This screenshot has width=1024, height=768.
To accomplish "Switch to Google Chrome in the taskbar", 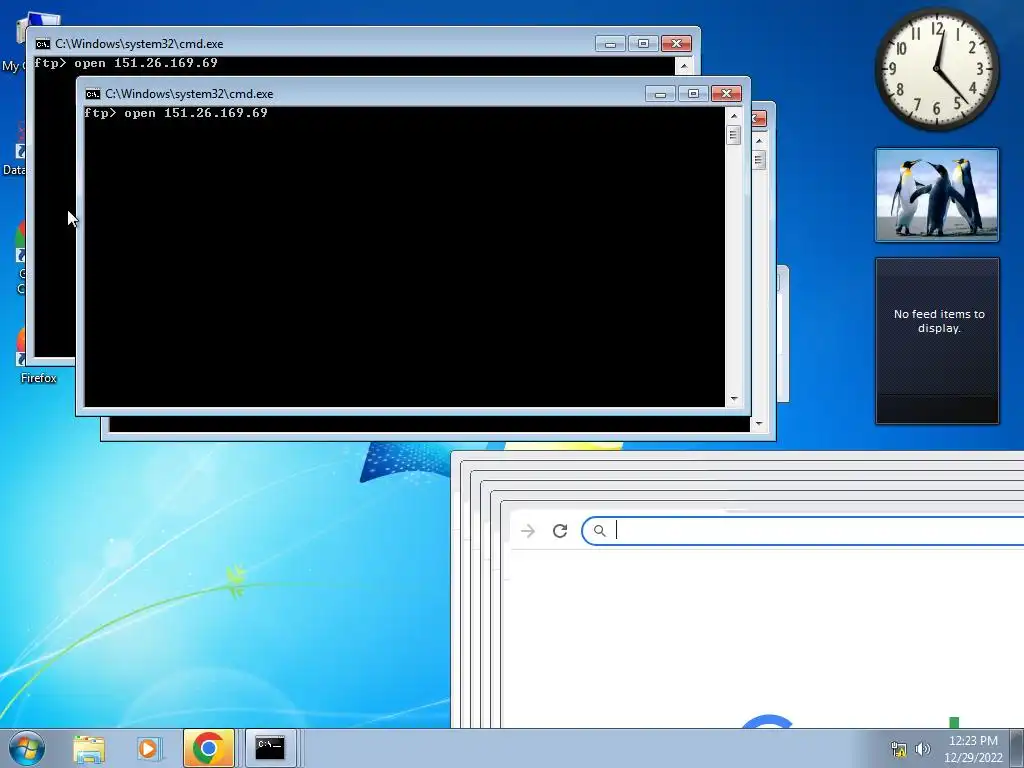I will tap(208, 748).
